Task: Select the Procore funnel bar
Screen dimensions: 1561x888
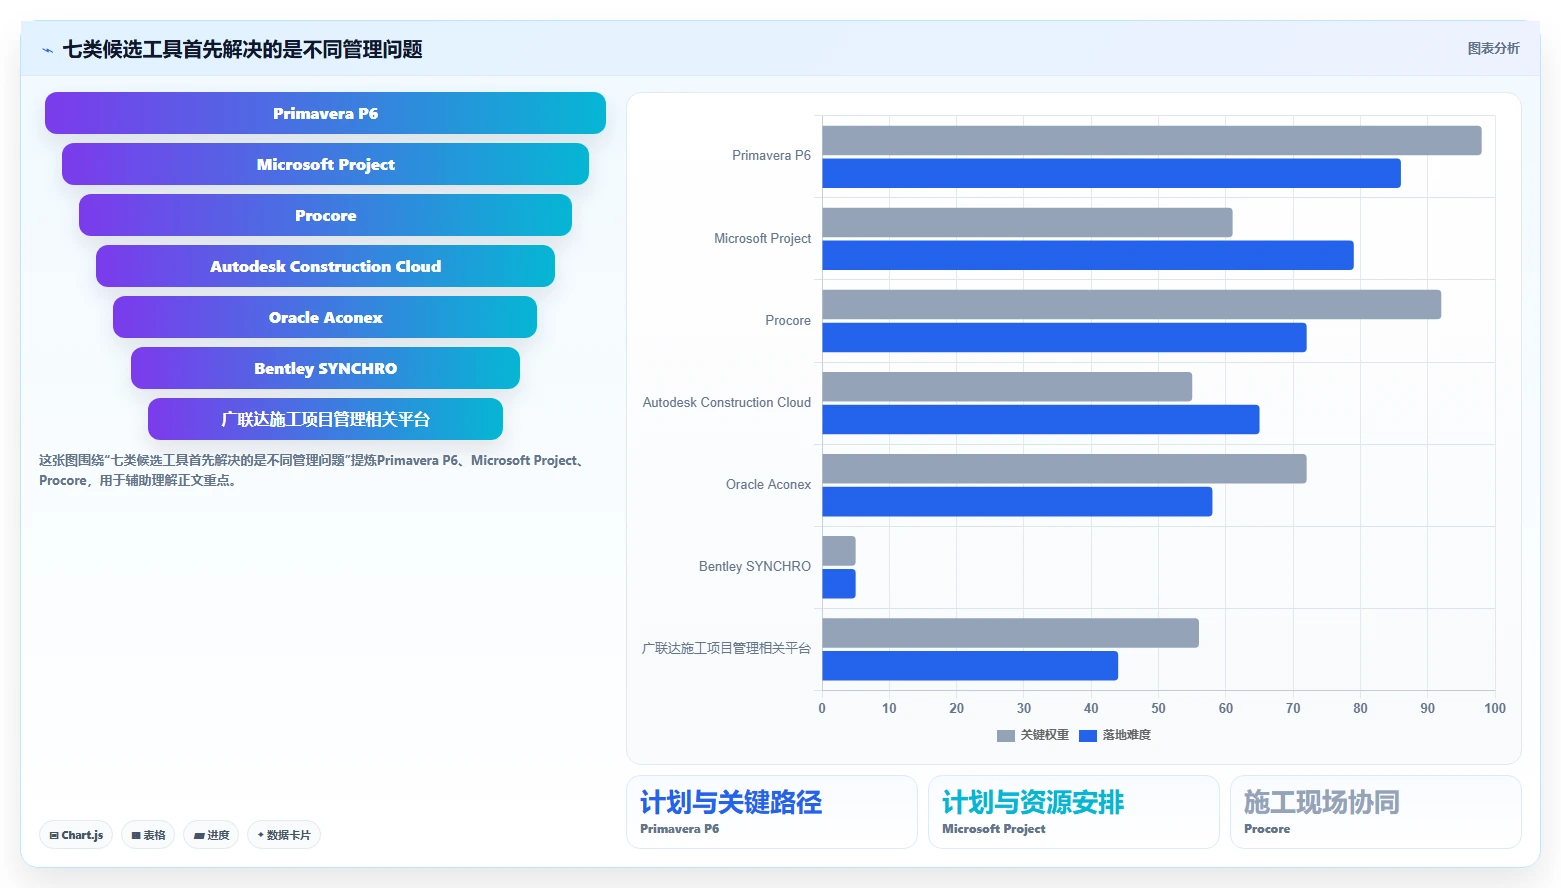Action: [x=325, y=215]
